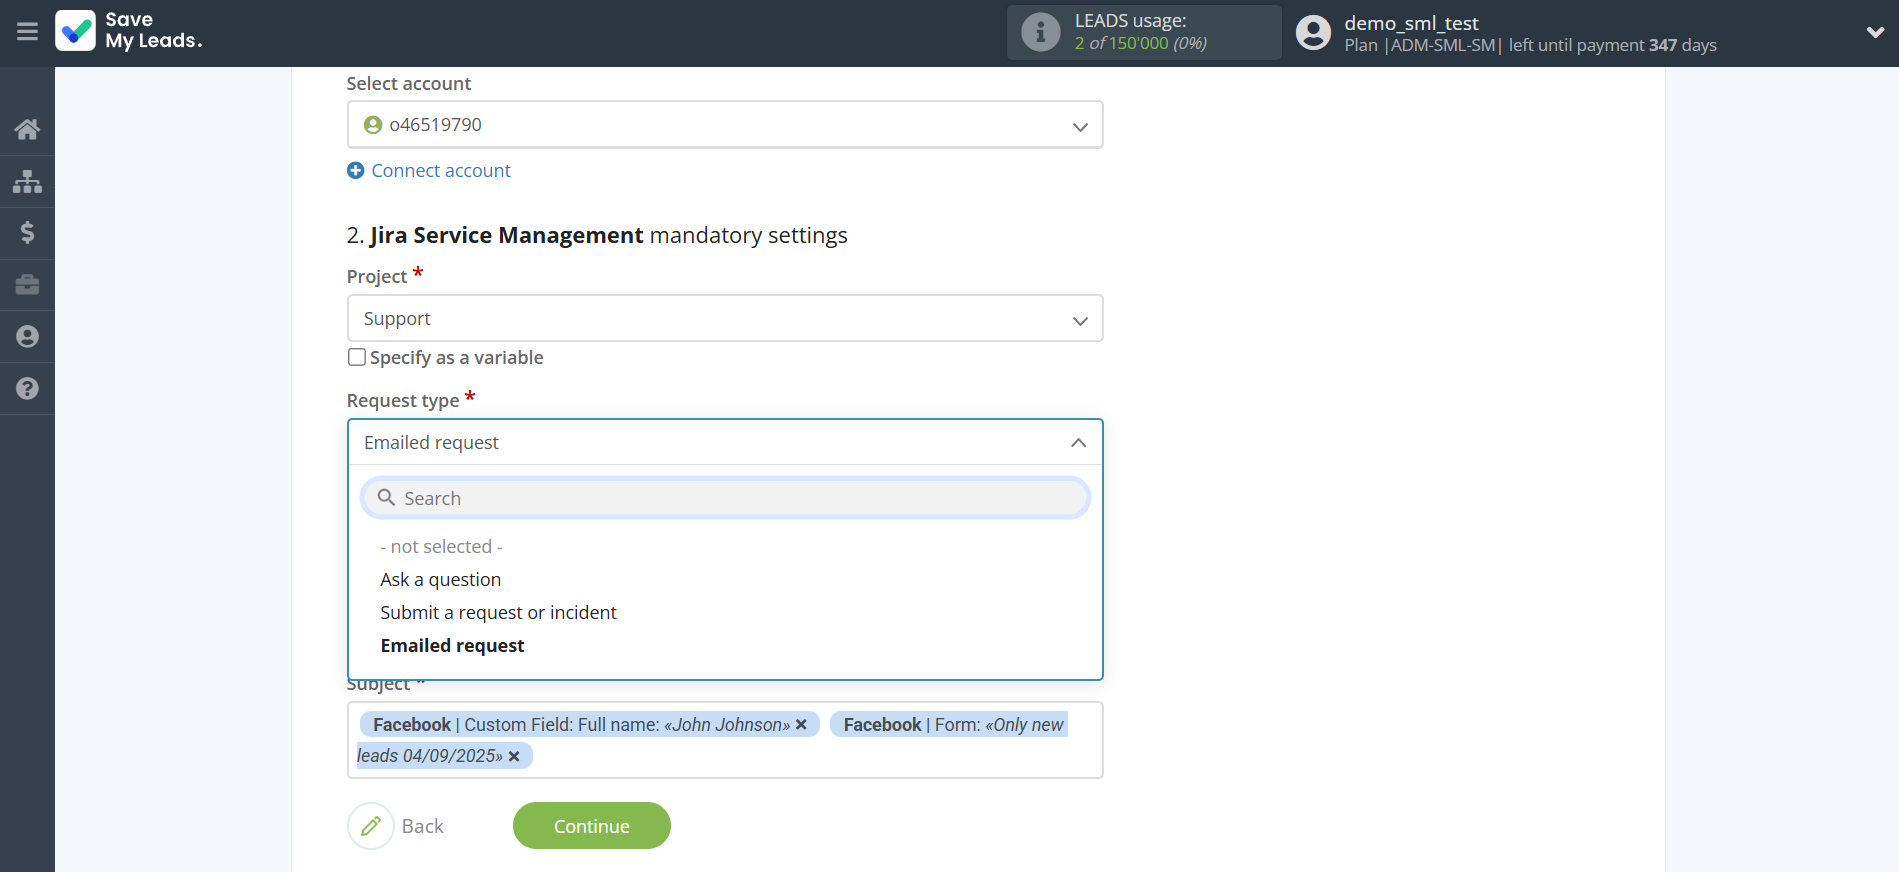Screen dimensions: 1899x872
Task: Open the briefcase icon in sidebar
Action: coord(27,285)
